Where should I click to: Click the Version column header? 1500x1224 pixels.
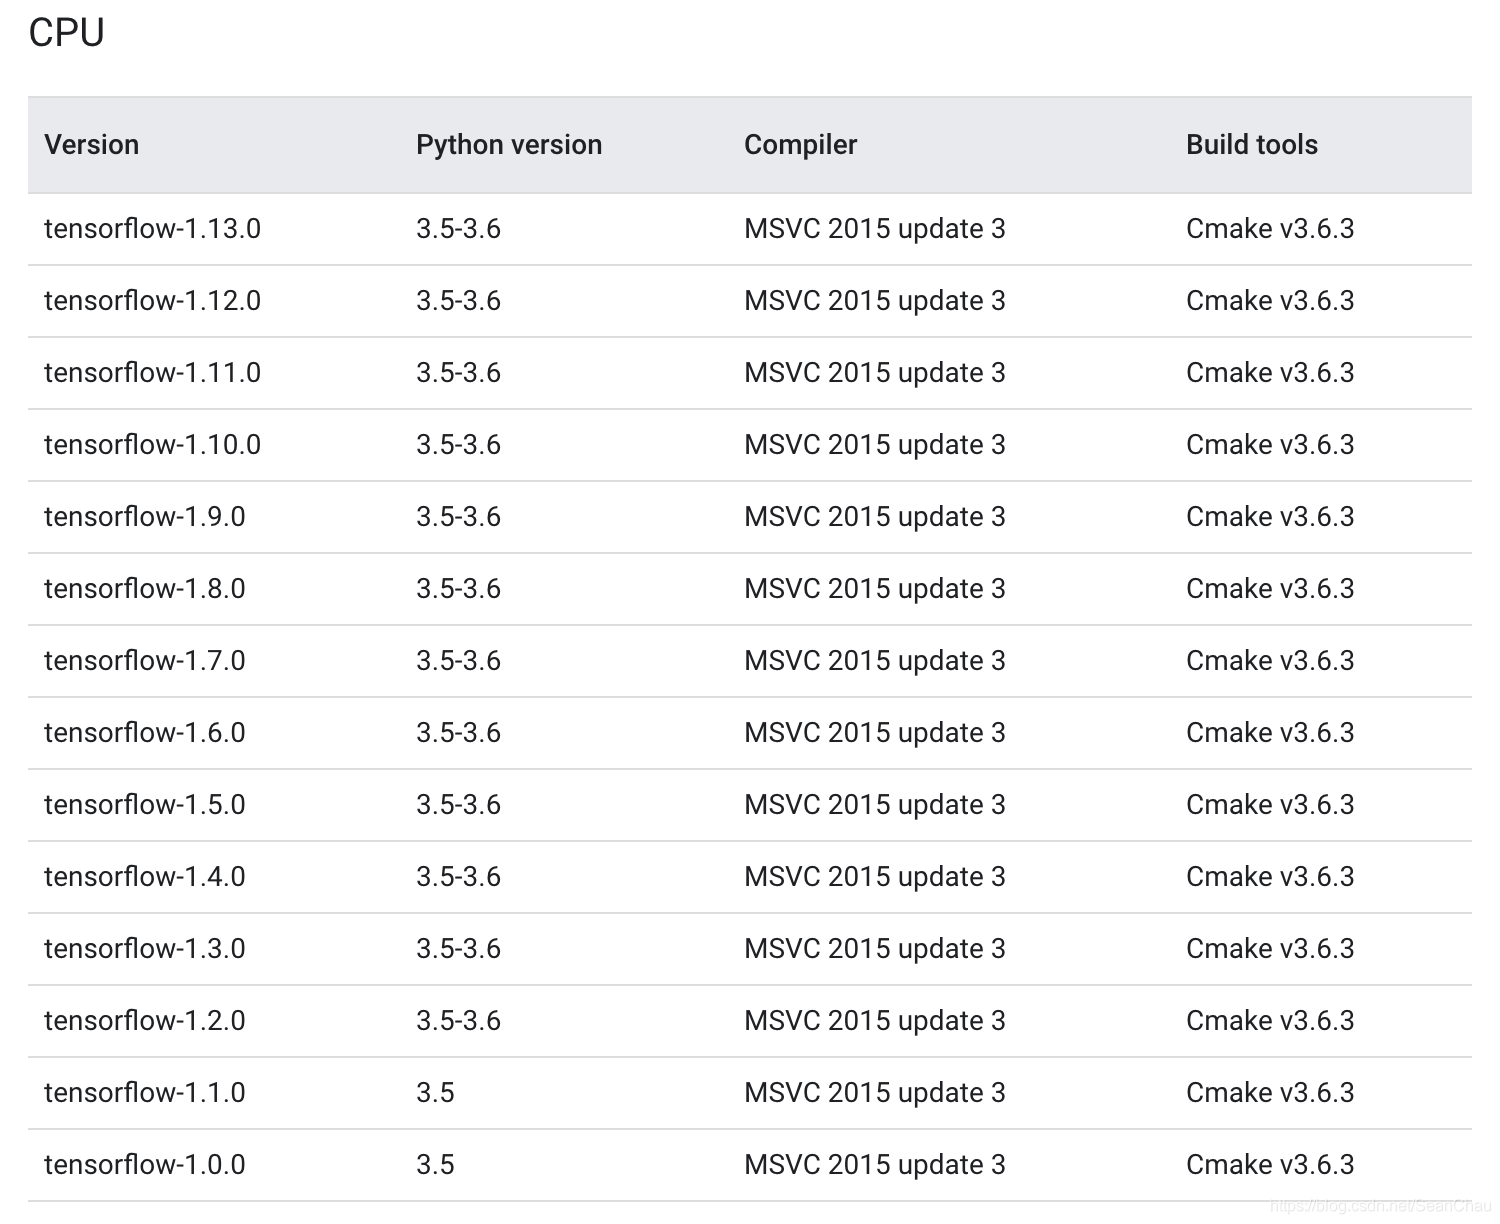pyautogui.click(x=92, y=145)
